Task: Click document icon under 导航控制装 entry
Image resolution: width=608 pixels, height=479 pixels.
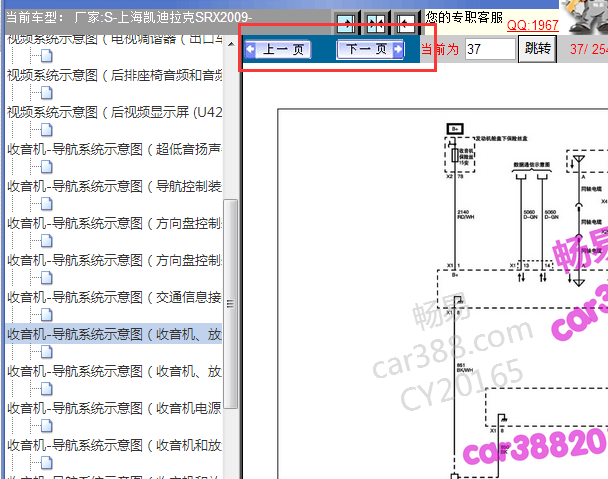Action: (47, 204)
